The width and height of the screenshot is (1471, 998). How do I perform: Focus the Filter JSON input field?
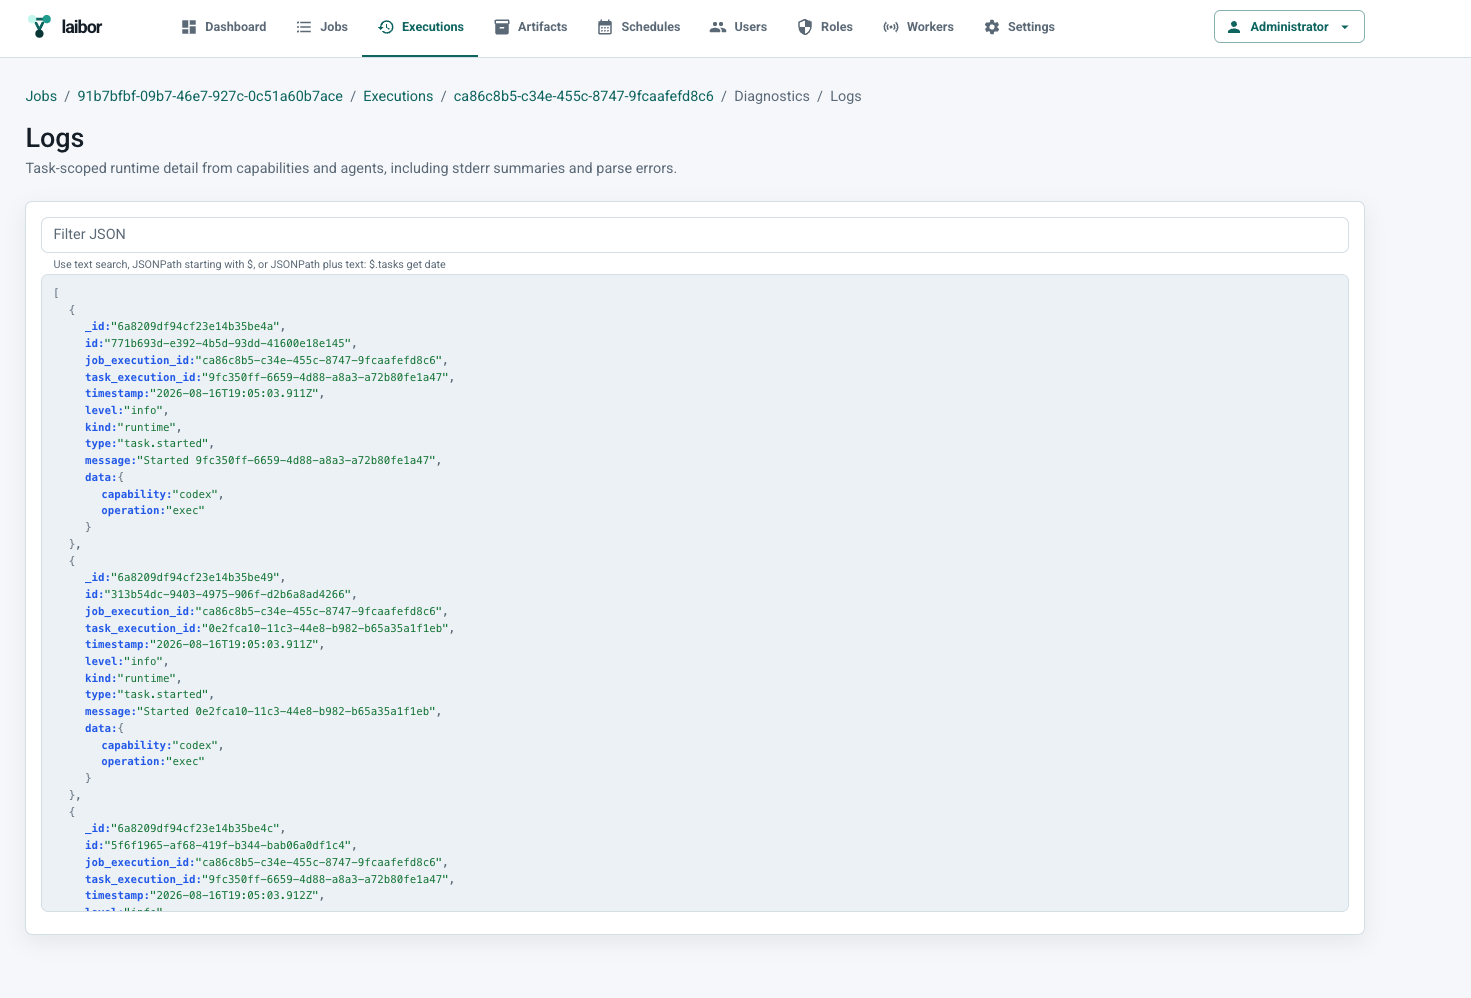pos(695,235)
